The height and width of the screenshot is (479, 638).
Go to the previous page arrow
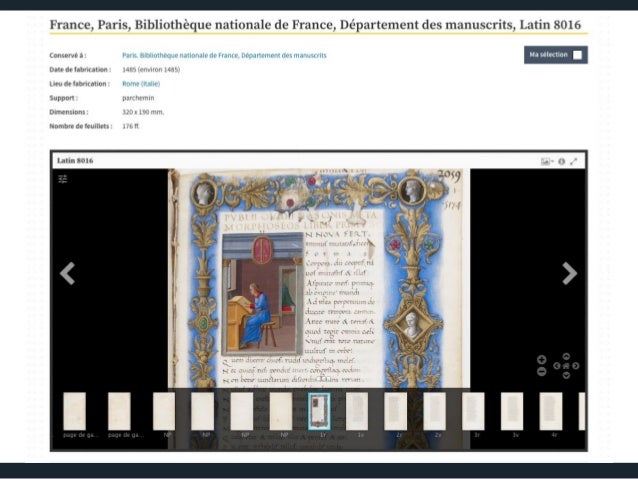[68, 273]
